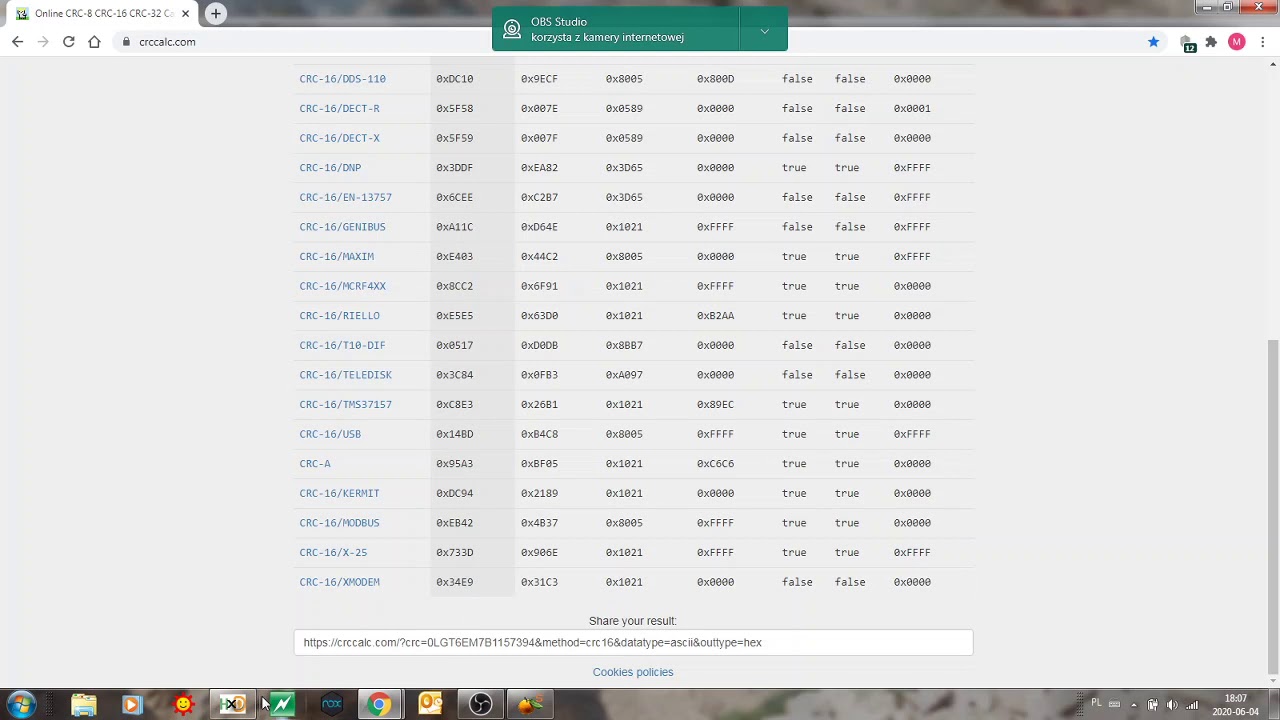Open the CRC-16/DECT-X link
The height and width of the screenshot is (720, 1280).
(x=339, y=138)
